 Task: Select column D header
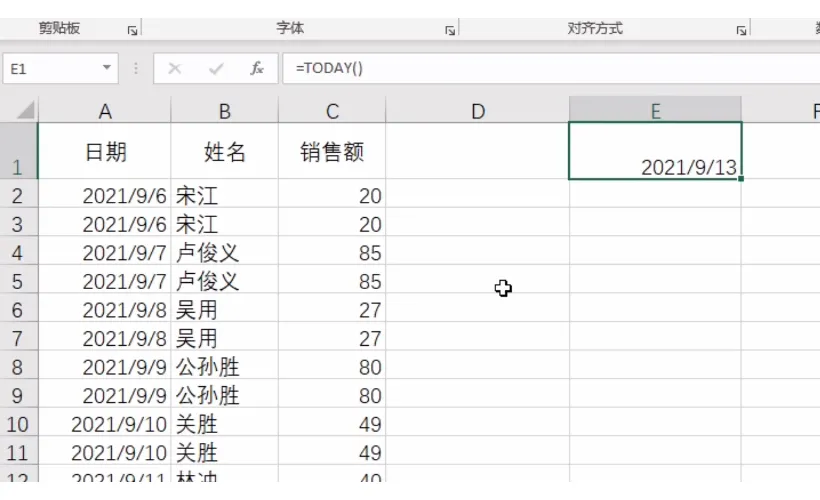click(477, 111)
